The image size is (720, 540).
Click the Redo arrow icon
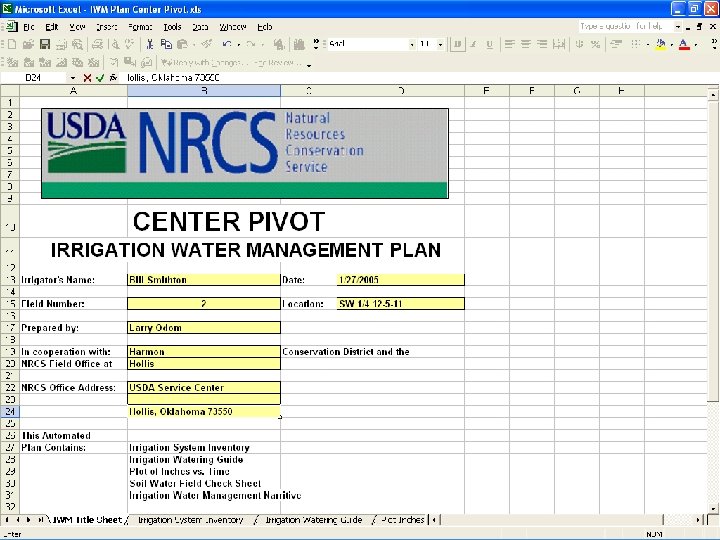(x=251, y=44)
